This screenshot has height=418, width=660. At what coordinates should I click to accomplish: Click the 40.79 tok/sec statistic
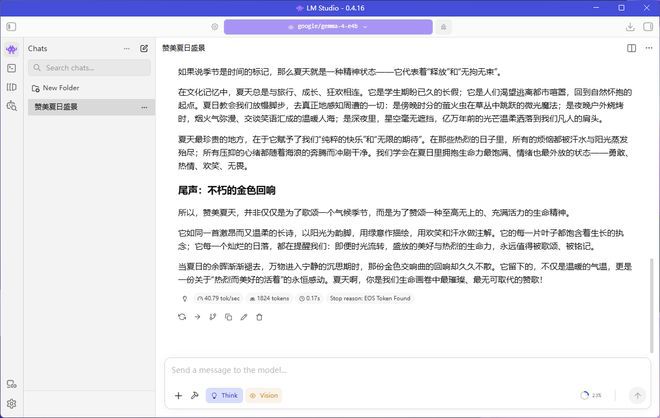(218, 298)
